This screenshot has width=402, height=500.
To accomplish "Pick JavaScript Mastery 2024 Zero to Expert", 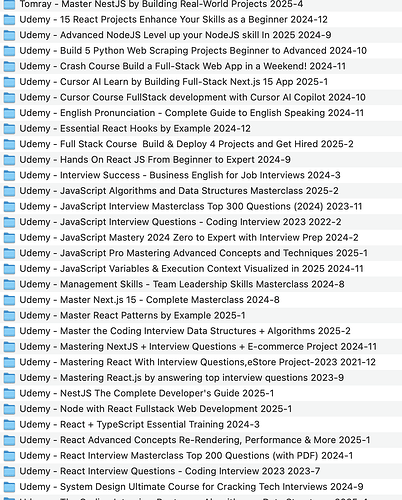I will [201, 238].
